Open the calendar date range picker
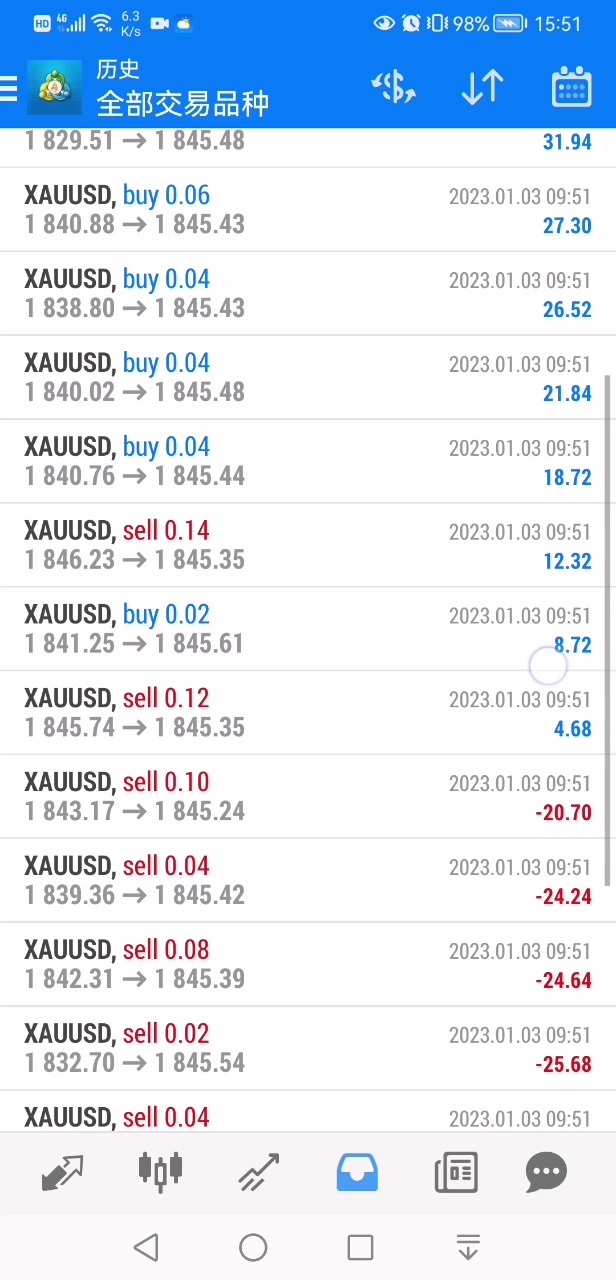 coord(571,88)
